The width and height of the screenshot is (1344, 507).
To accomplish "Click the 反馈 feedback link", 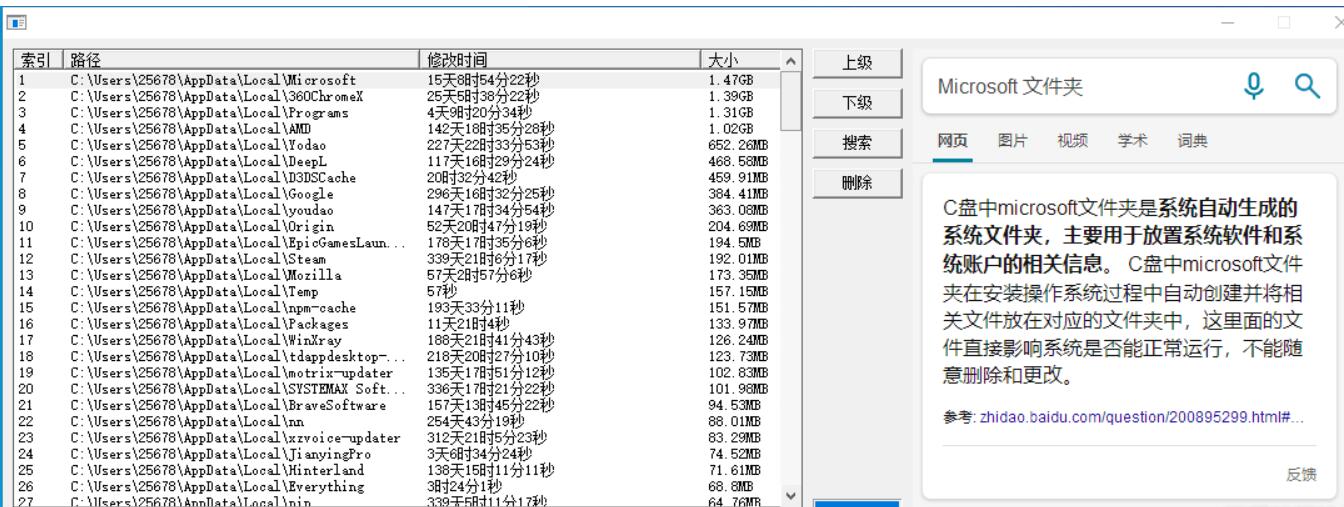I will [1301, 475].
